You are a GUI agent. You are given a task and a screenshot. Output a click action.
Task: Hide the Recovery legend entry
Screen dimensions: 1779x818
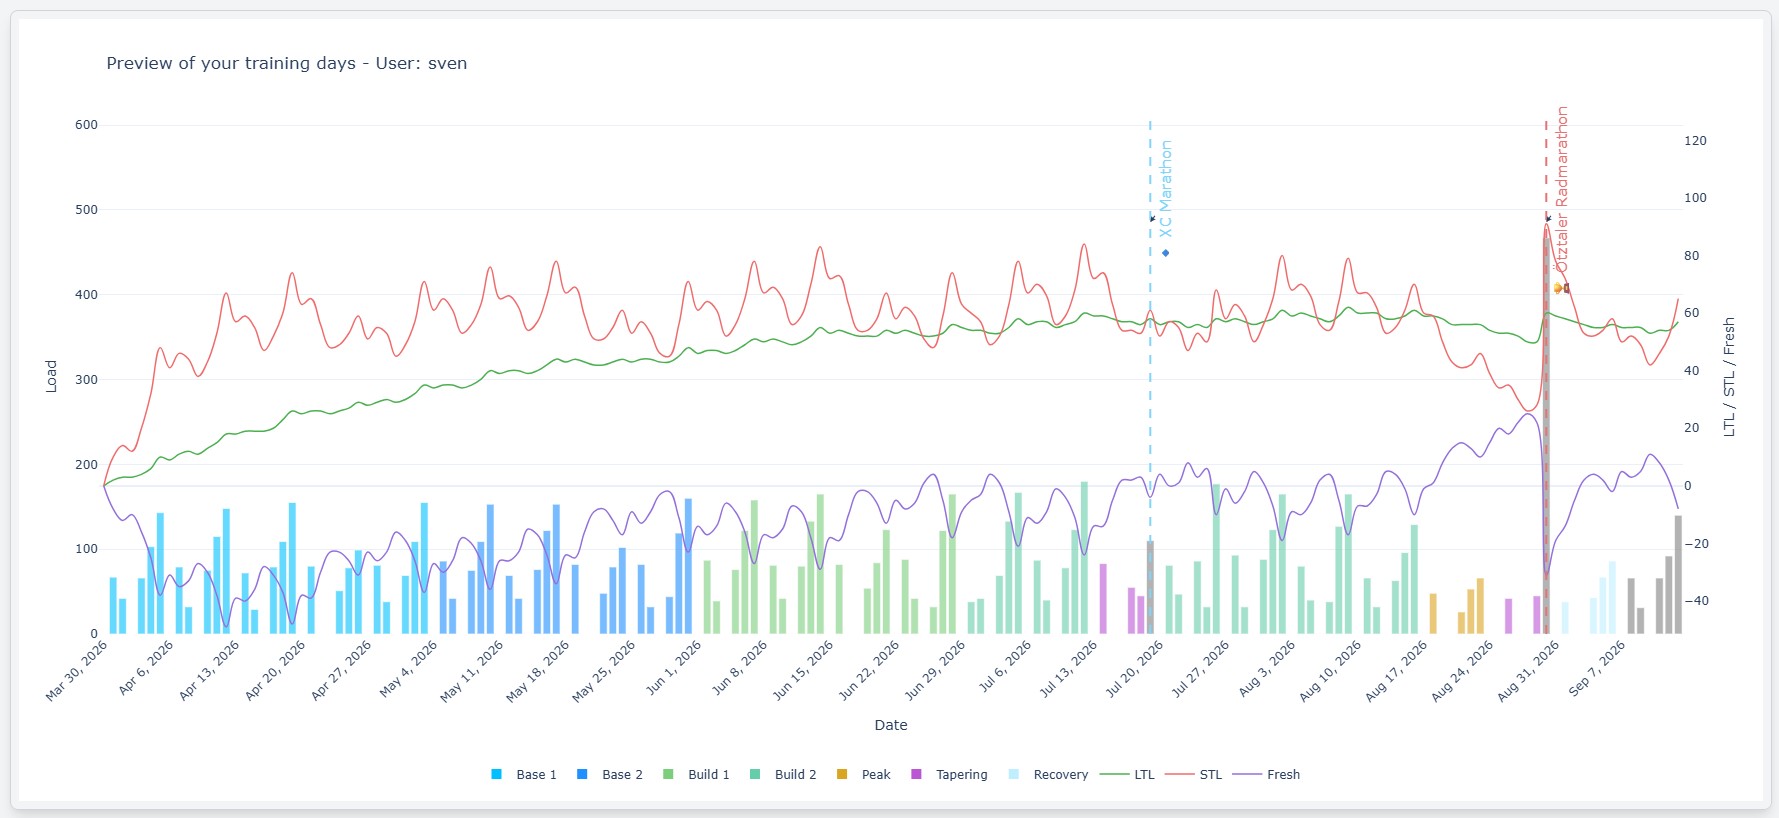pos(1048,774)
